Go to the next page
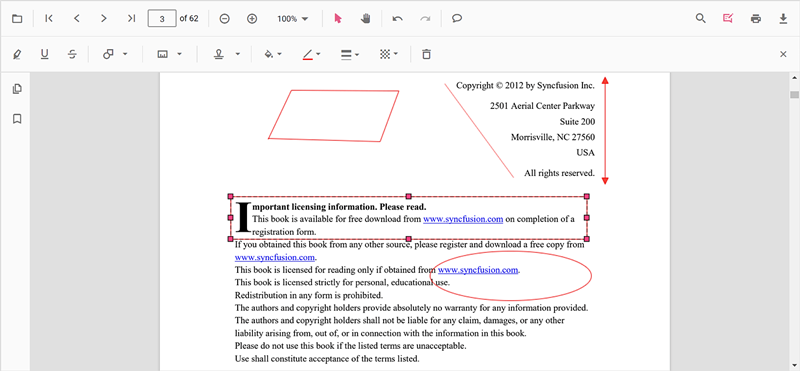800x371 pixels. [104, 19]
